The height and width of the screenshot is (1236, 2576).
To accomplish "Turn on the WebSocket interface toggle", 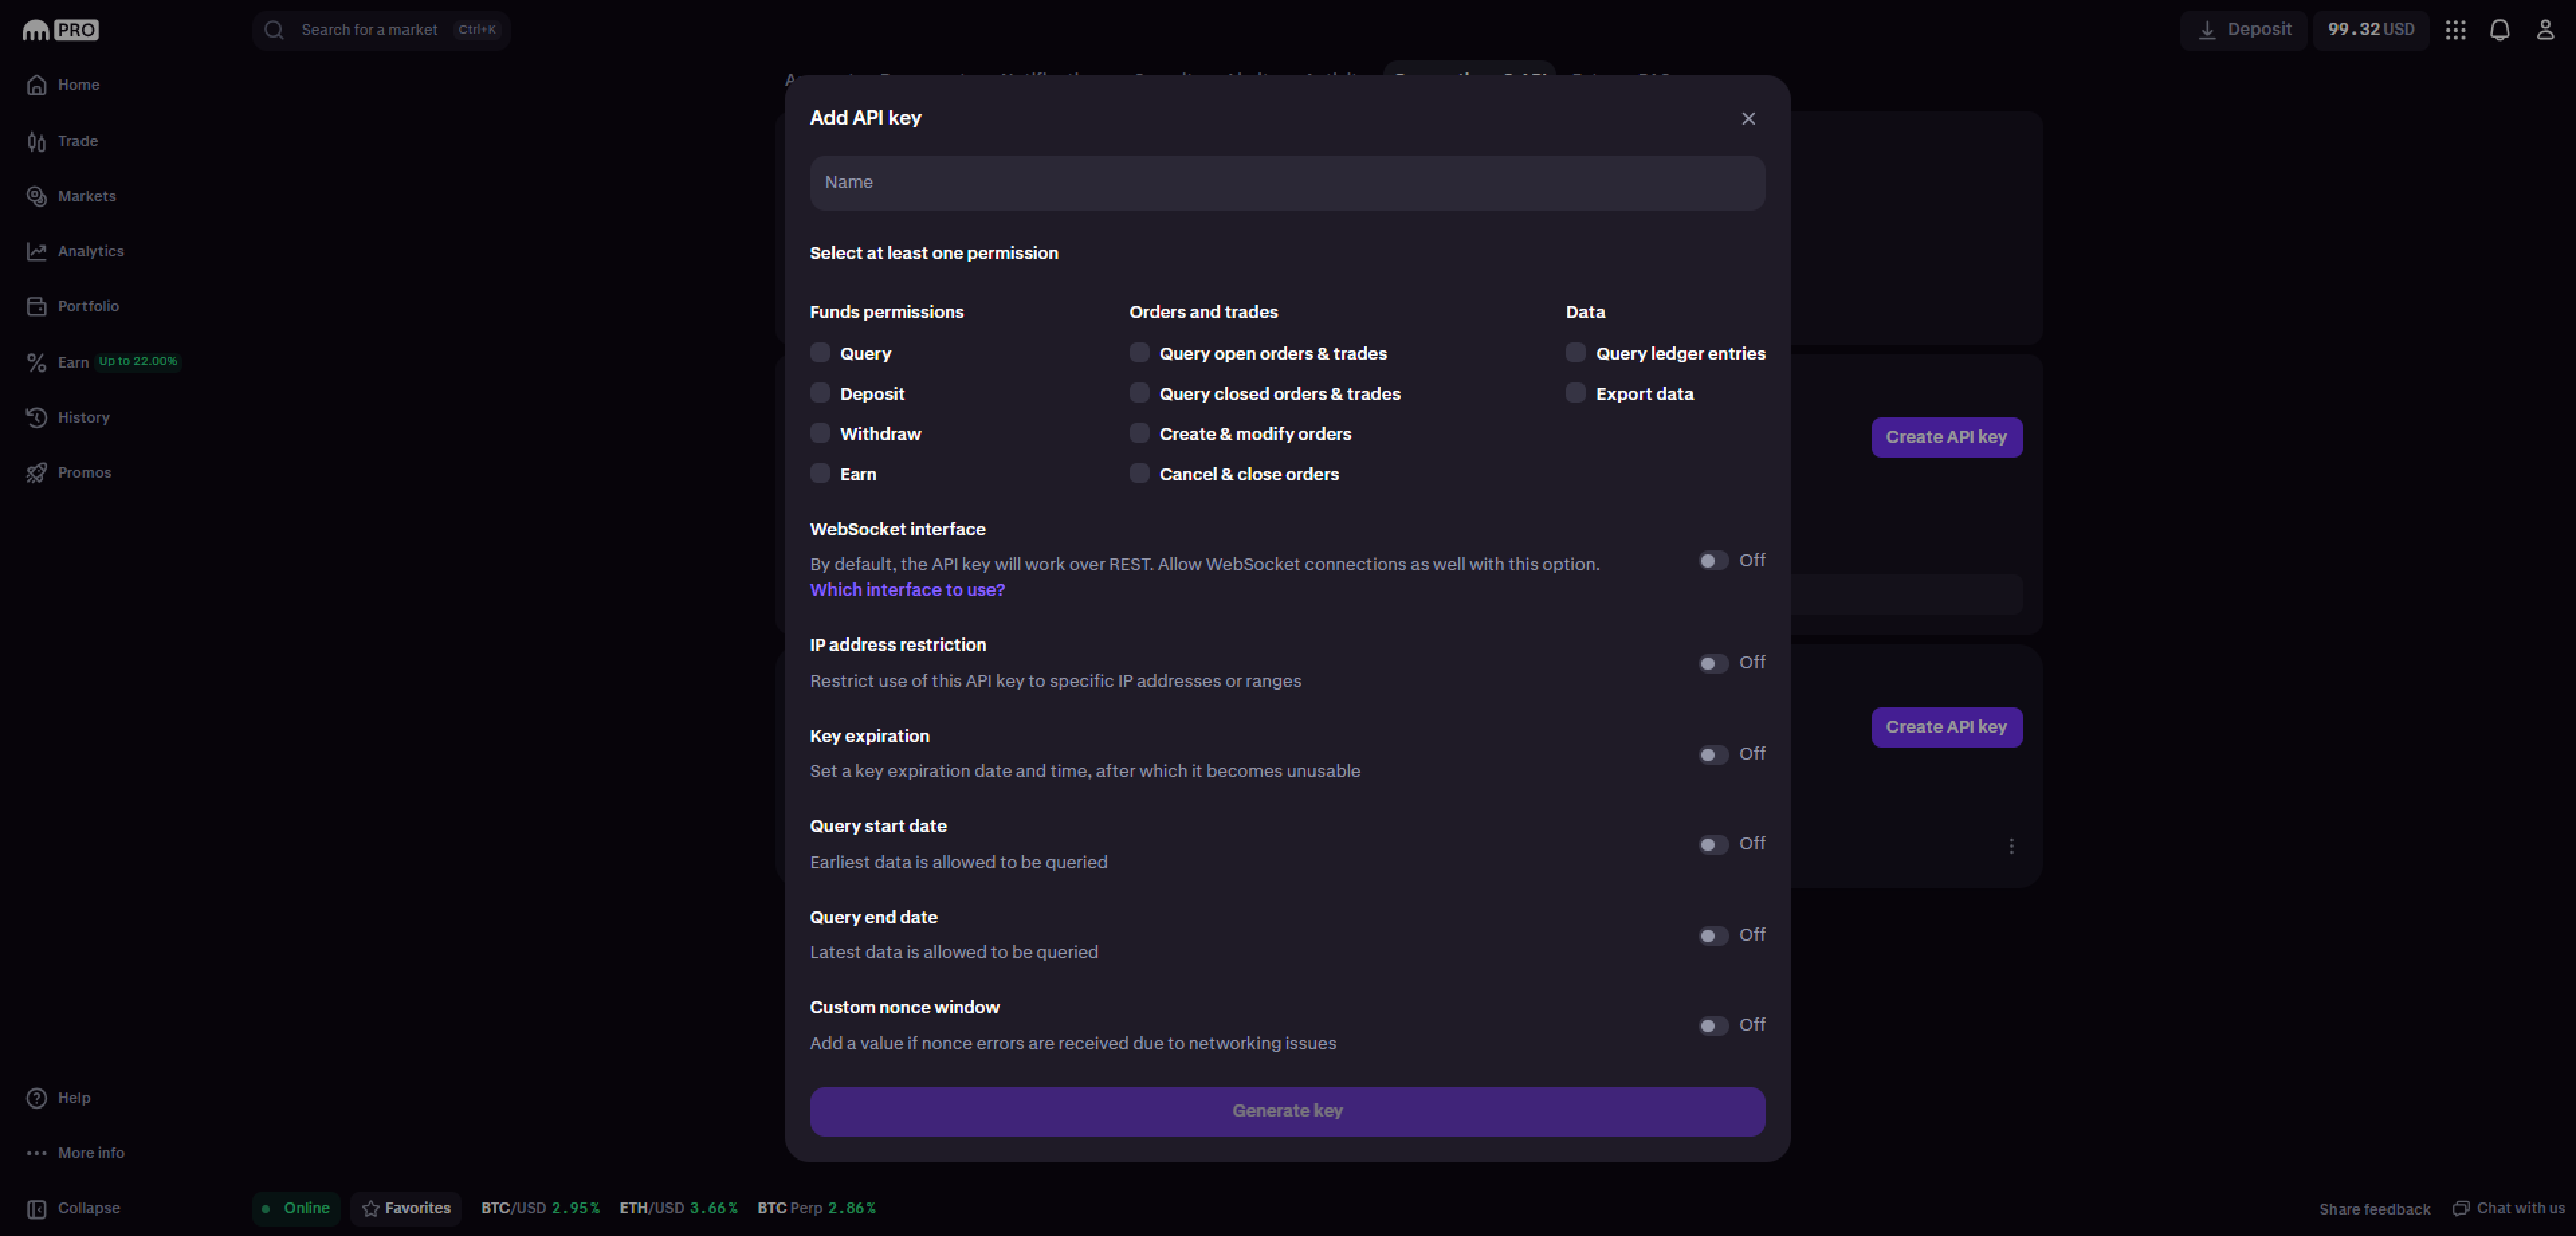I will click(1713, 561).
